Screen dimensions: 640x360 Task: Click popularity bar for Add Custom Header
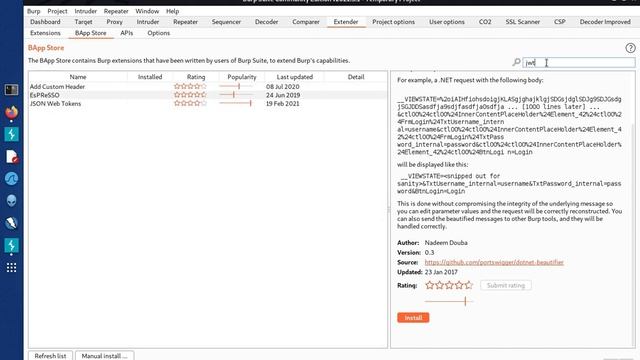[x=236, y=86]
